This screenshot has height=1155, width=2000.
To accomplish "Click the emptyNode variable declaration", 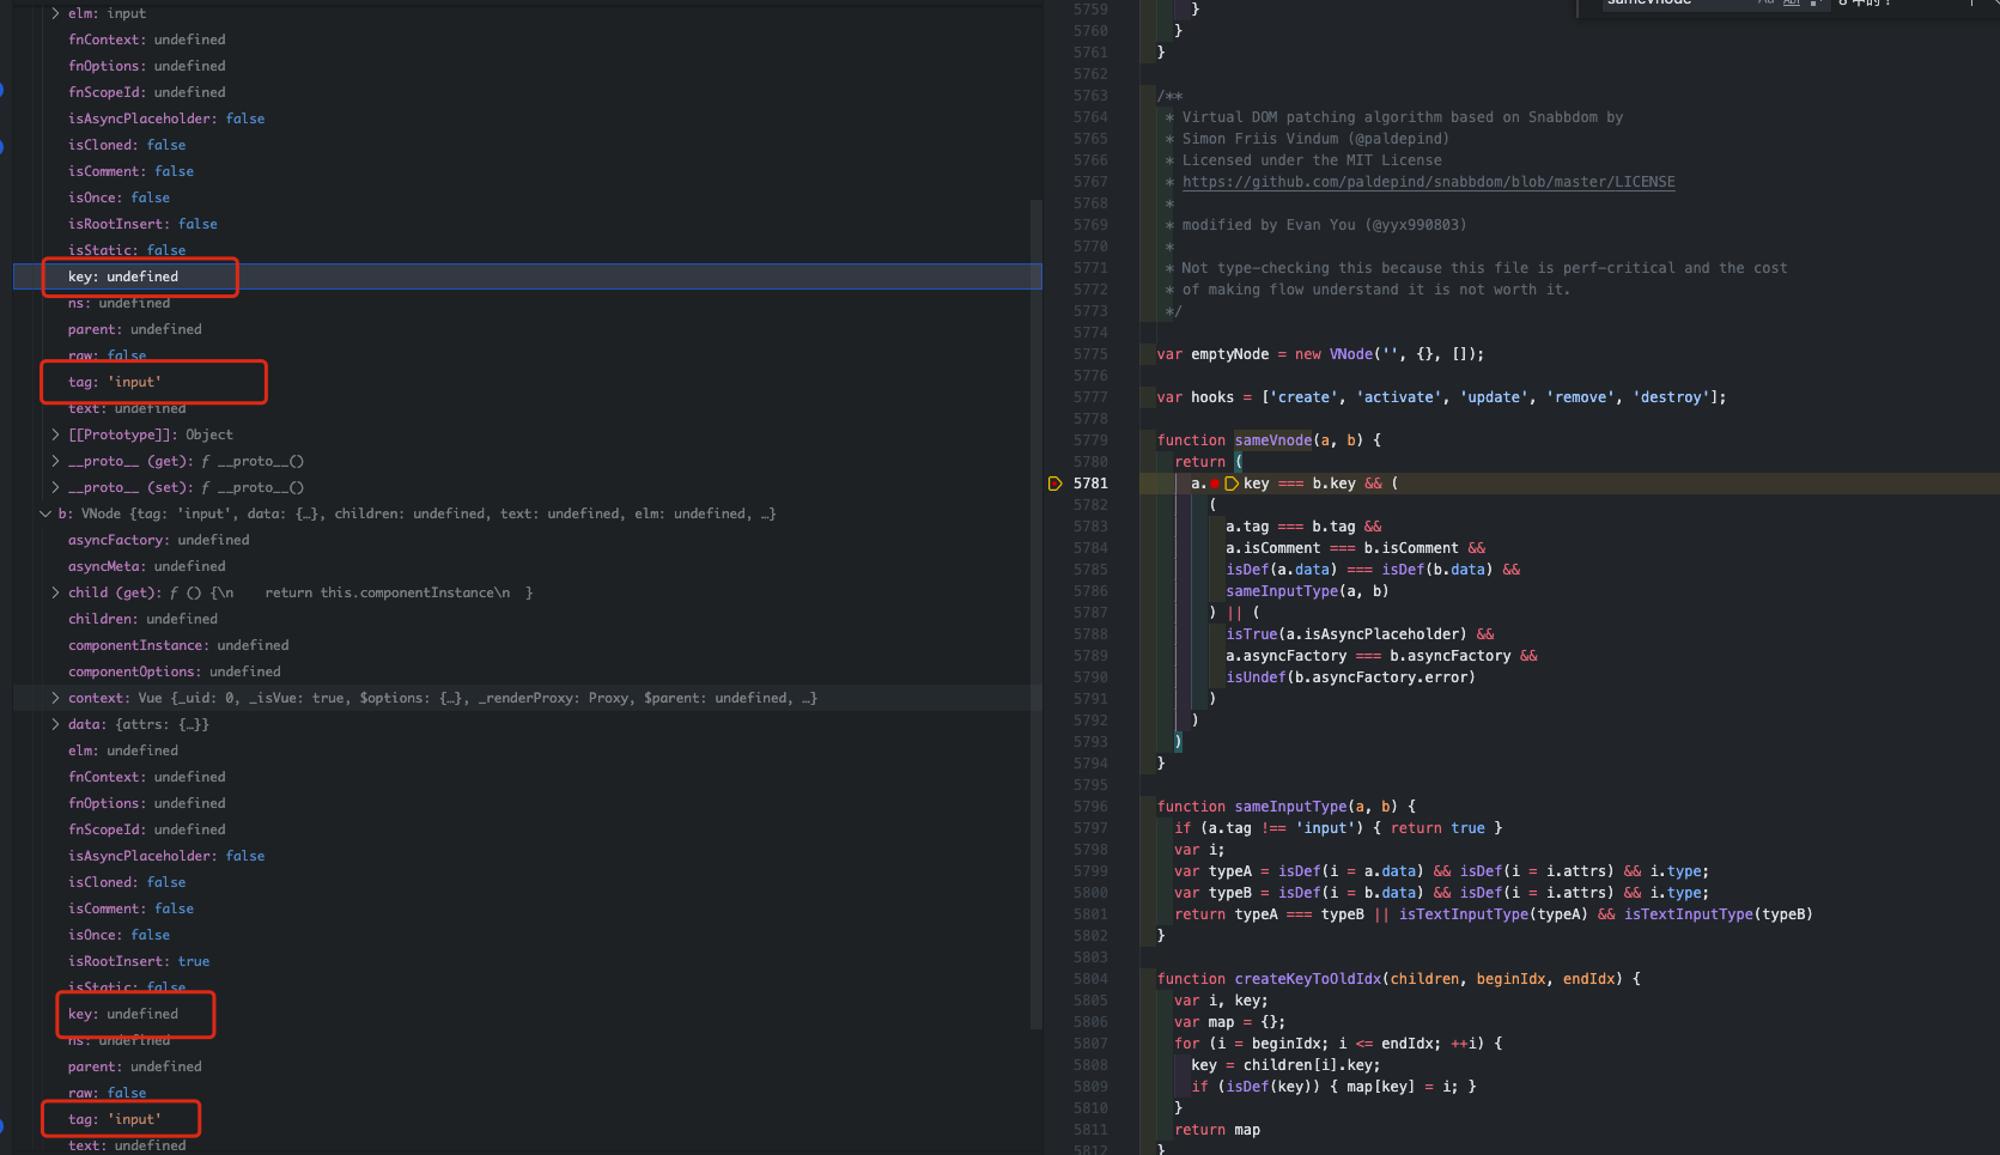I will (x=1229, y=354).
